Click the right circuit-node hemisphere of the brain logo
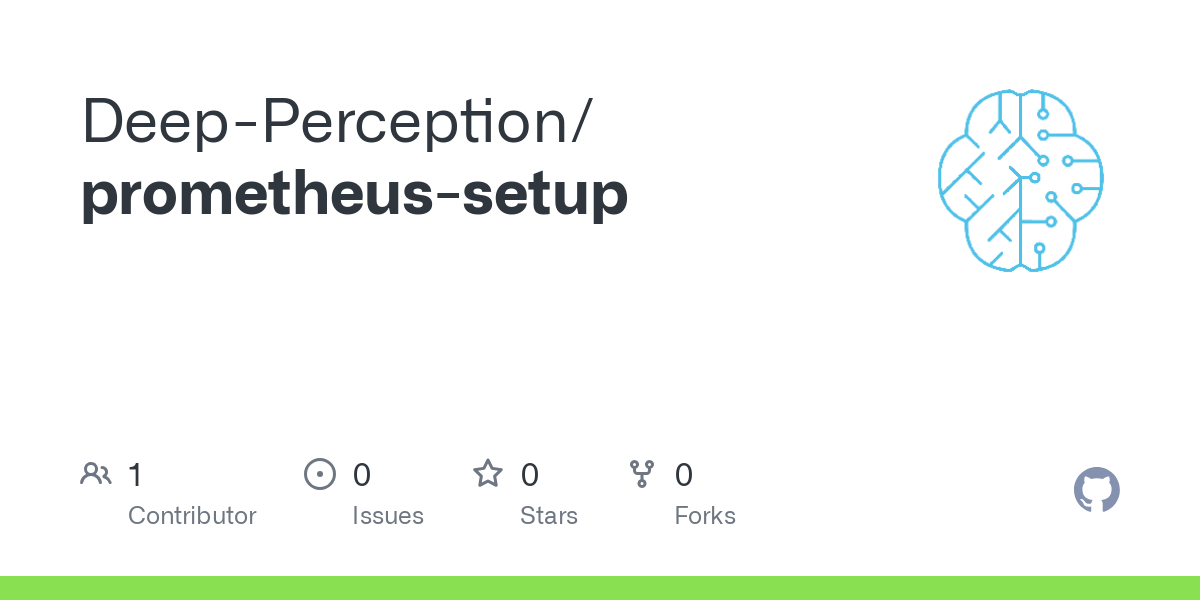Image resolution: width=1200 pixels, height=600 pixels. click(1060, 180)
